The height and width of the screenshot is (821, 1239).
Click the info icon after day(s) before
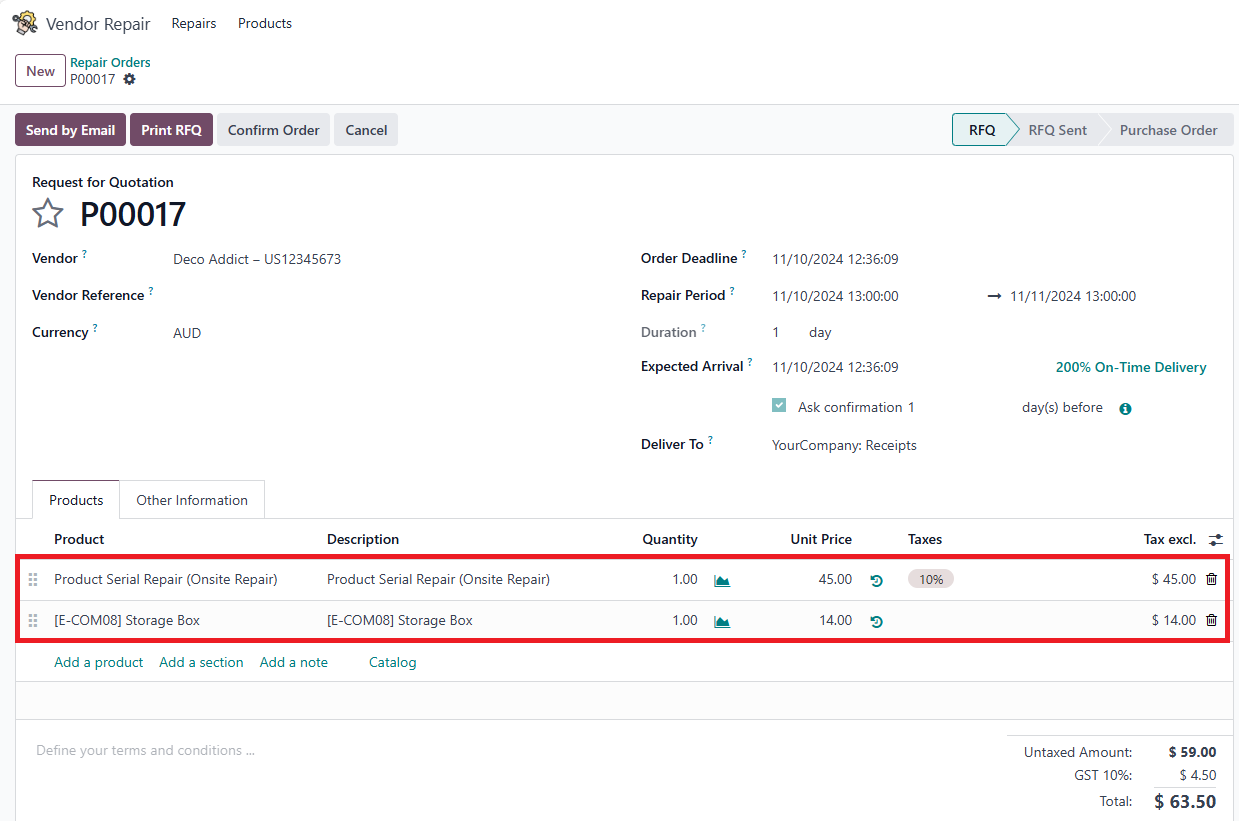pyautogui.click(x=1125, y=409)
